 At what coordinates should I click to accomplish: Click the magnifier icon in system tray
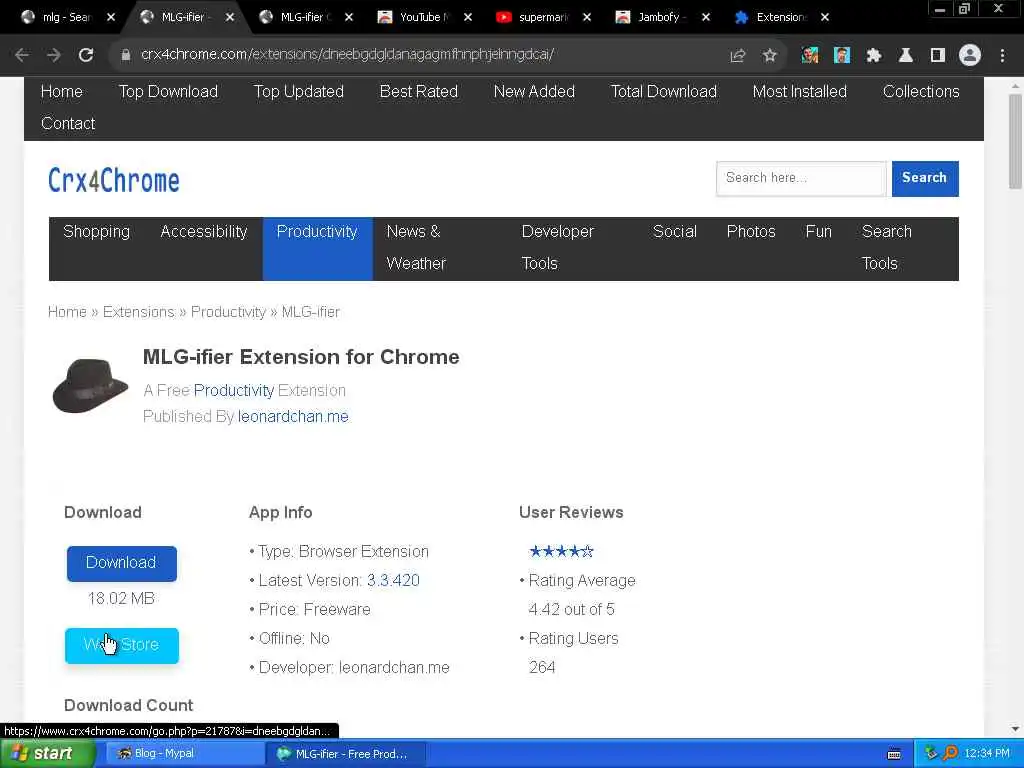point(950,754)
